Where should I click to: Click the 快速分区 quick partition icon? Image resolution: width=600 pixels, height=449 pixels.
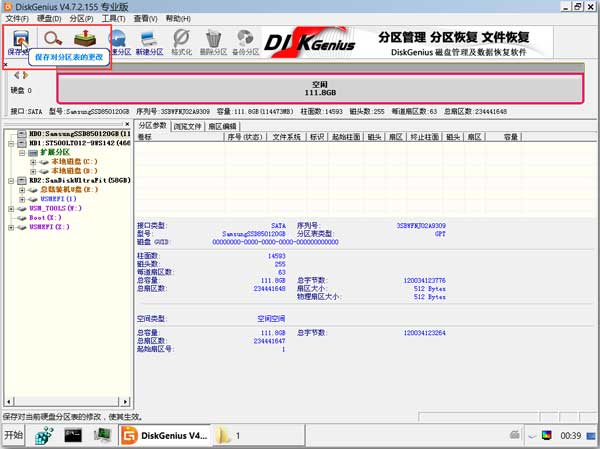(x=119, y=42)
